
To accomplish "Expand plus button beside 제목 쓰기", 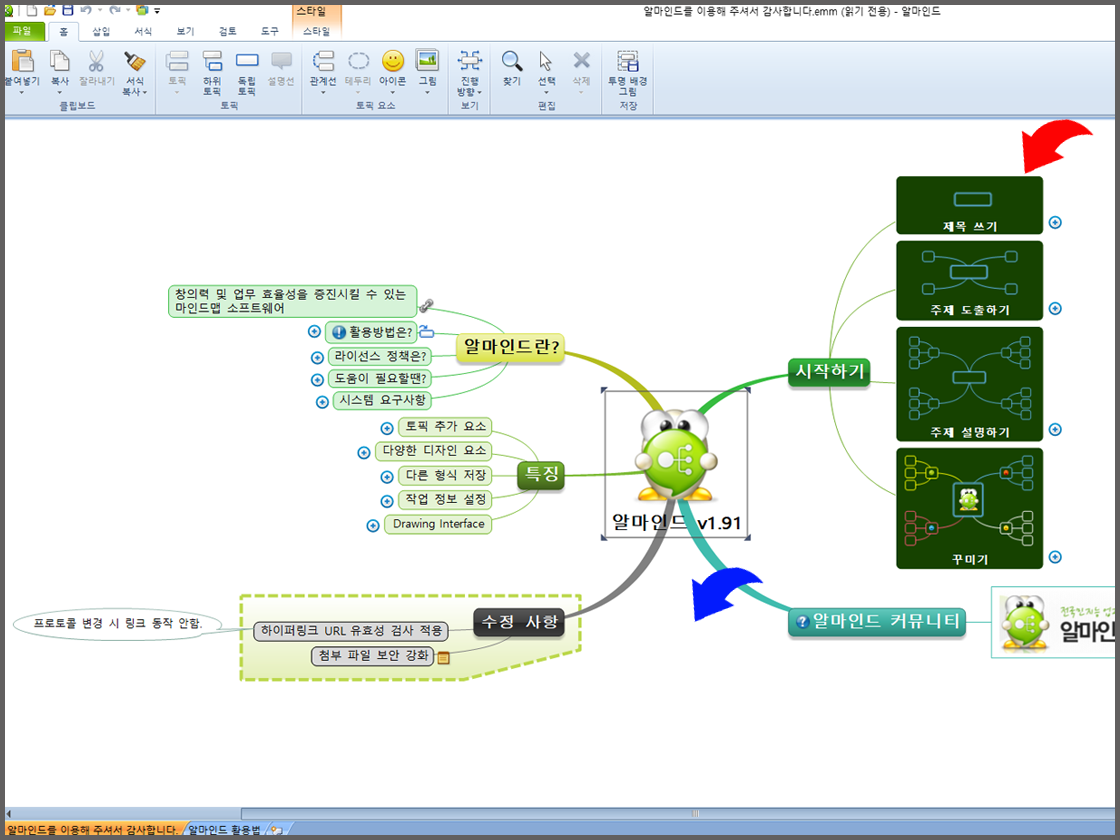I will [x=1055, y=222].
